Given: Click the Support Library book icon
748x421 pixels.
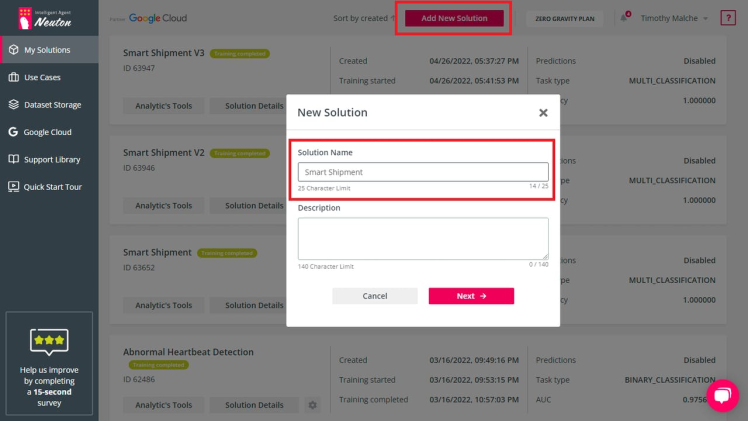Looking at the screenshot, I should coord(13,159).
